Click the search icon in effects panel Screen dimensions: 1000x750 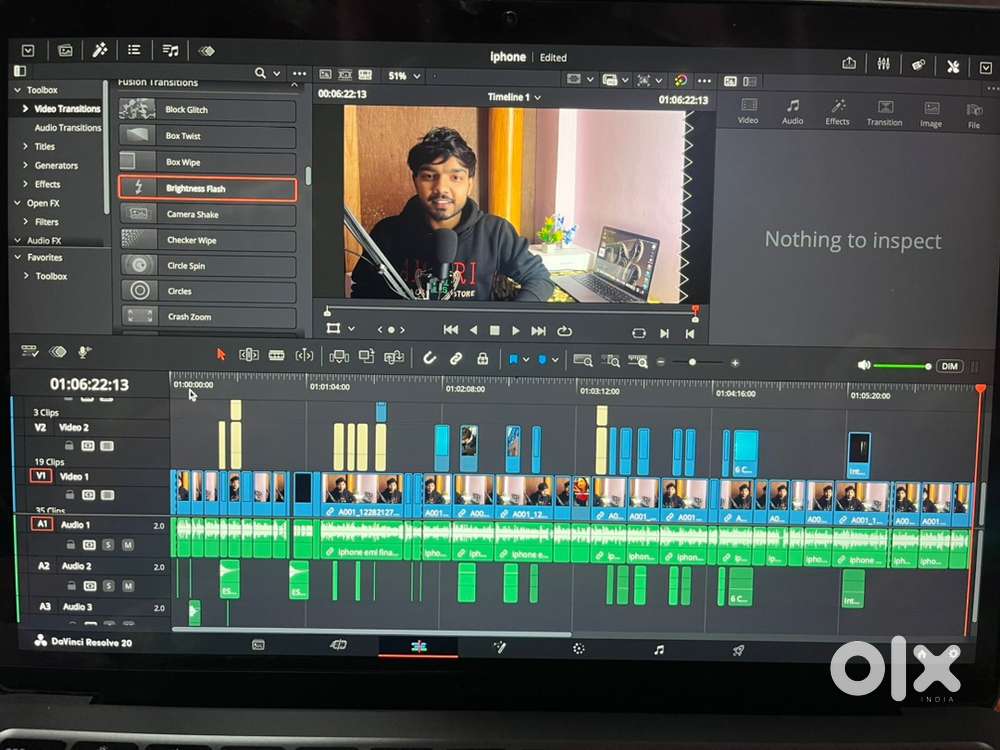[x=261, y=73]
